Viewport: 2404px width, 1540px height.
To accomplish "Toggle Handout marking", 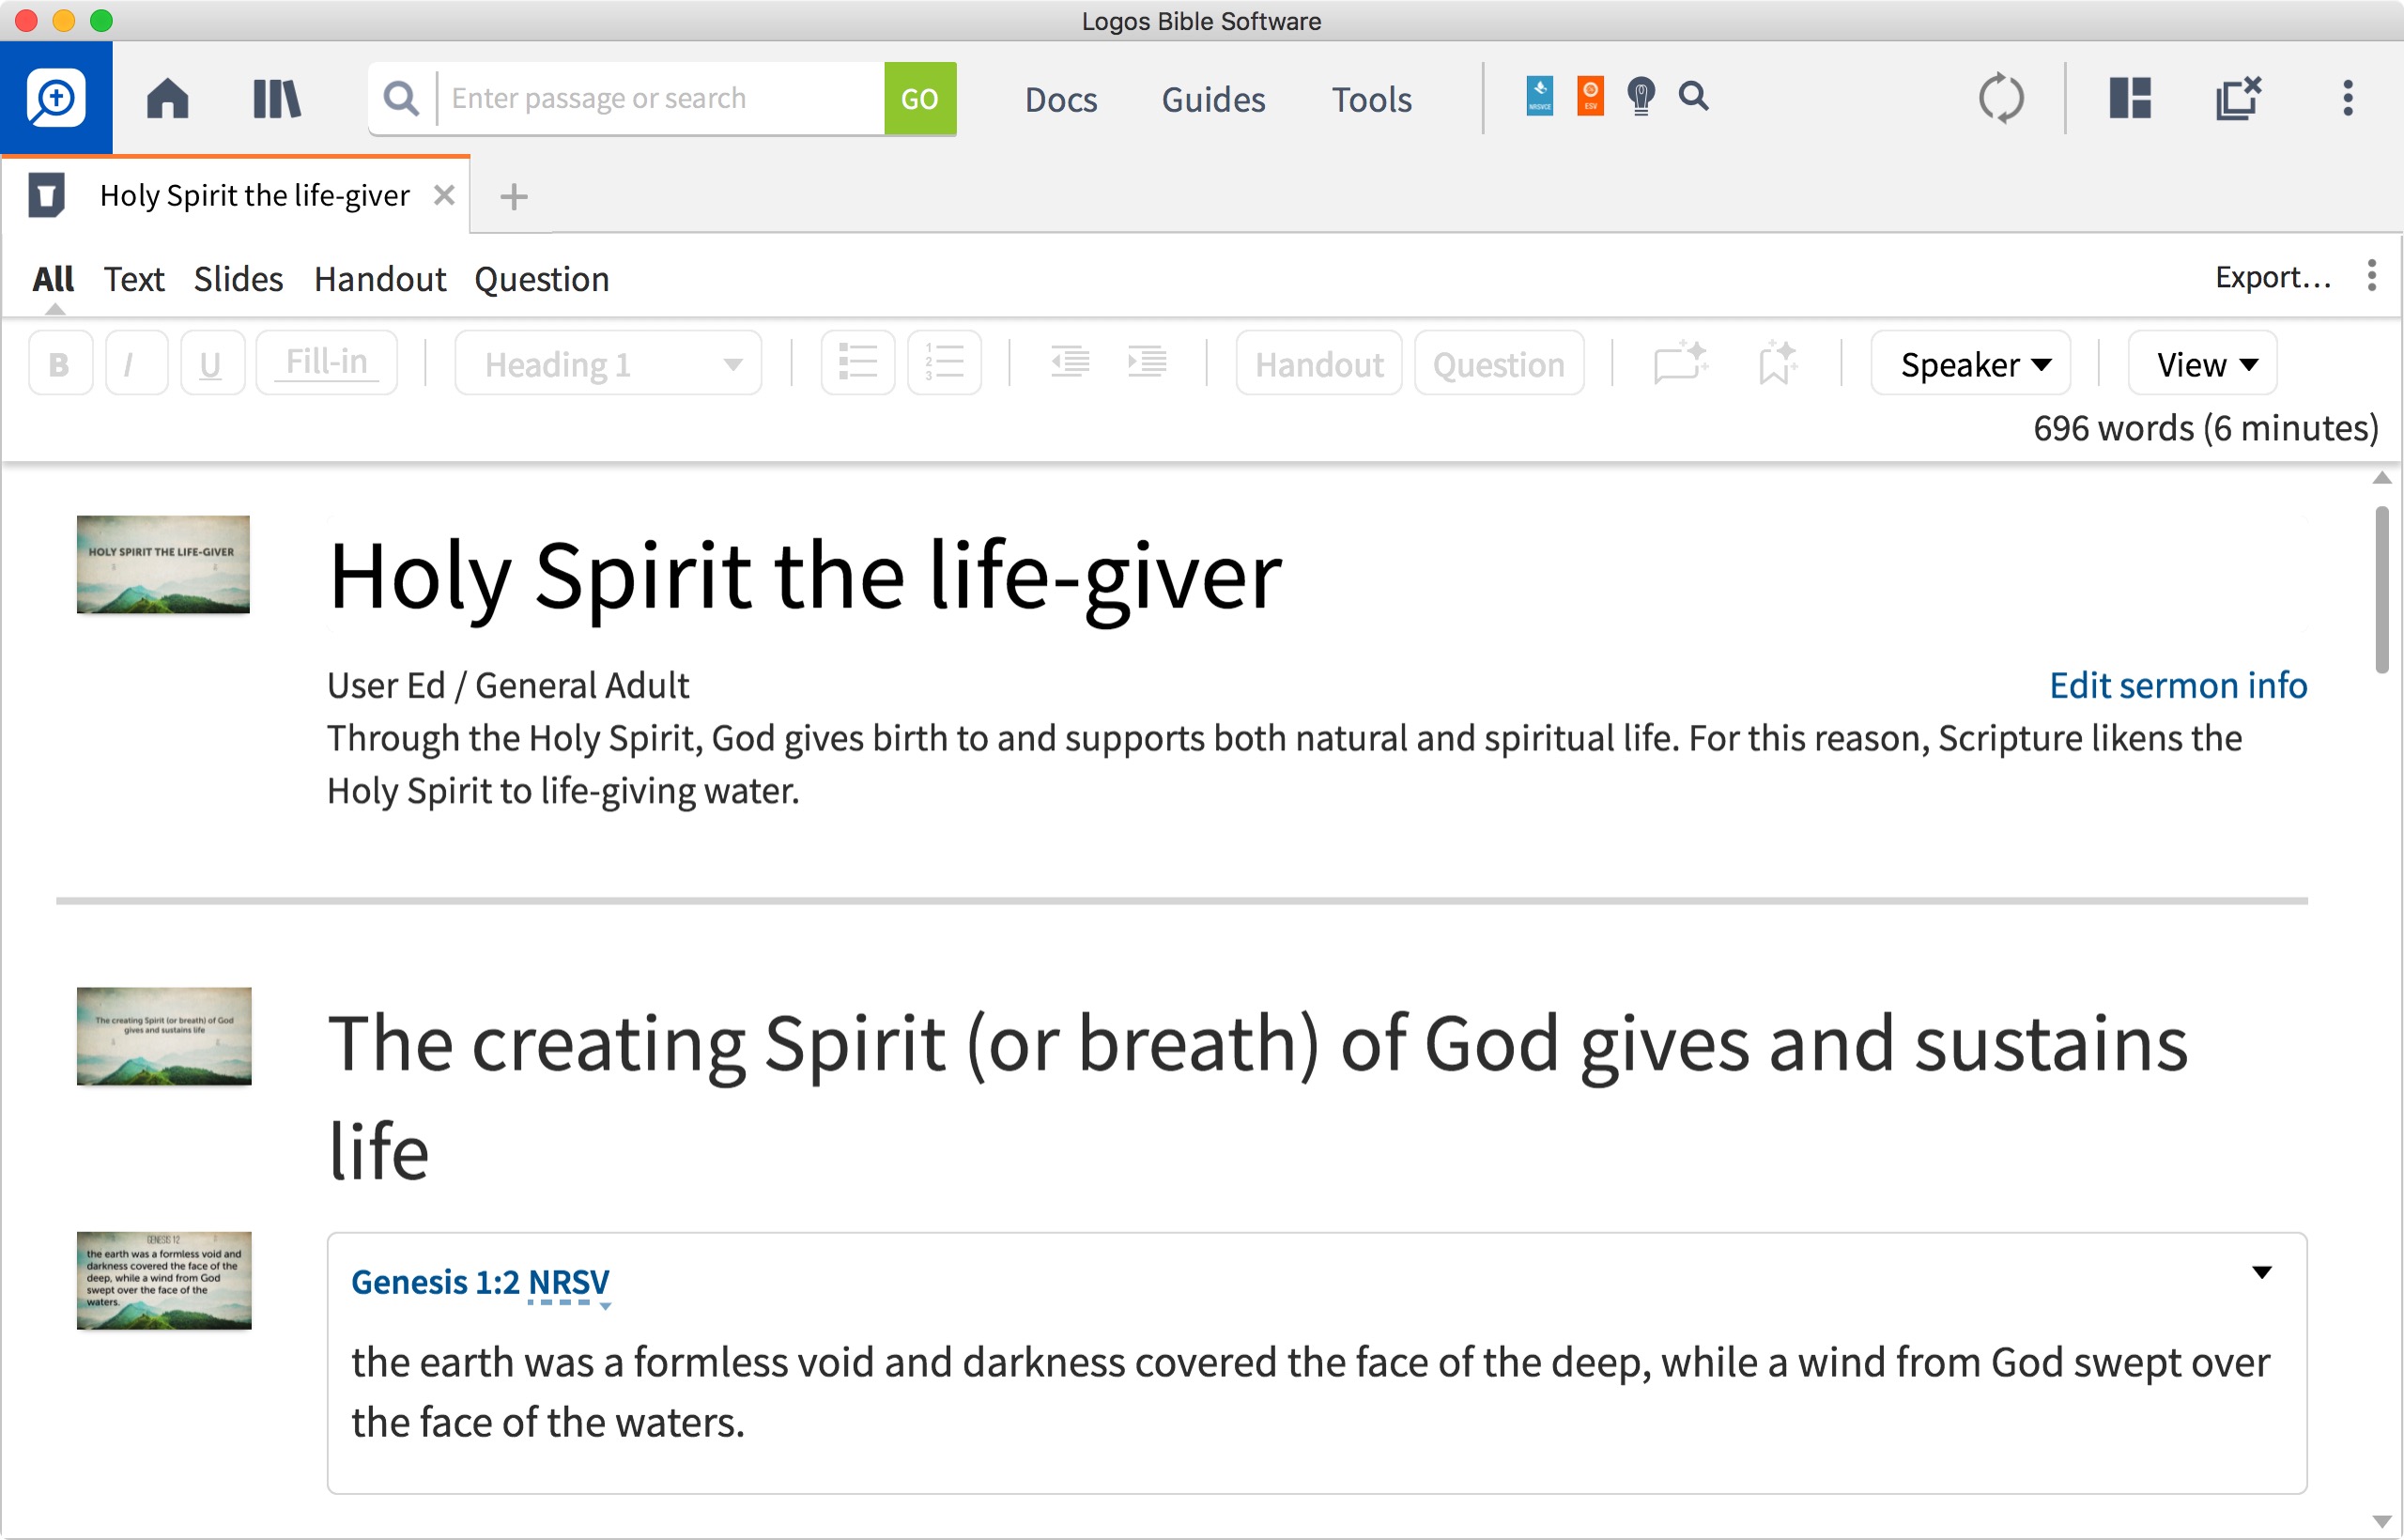I will 1319,363.
